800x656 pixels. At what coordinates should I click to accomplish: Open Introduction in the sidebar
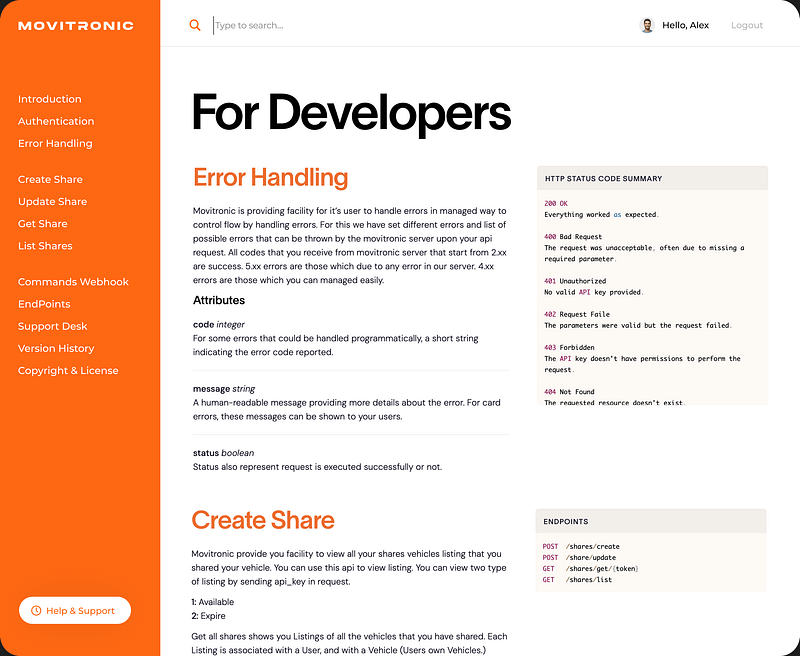coord(50,99)
